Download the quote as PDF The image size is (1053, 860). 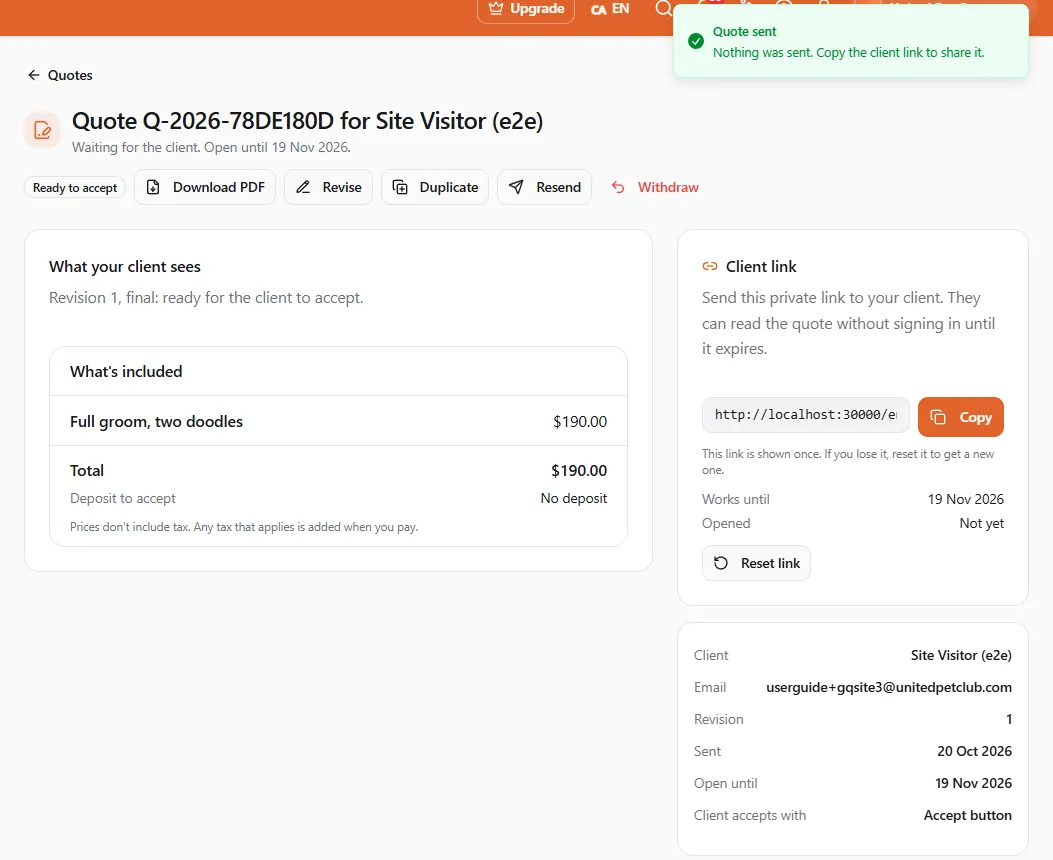point(205,187)
